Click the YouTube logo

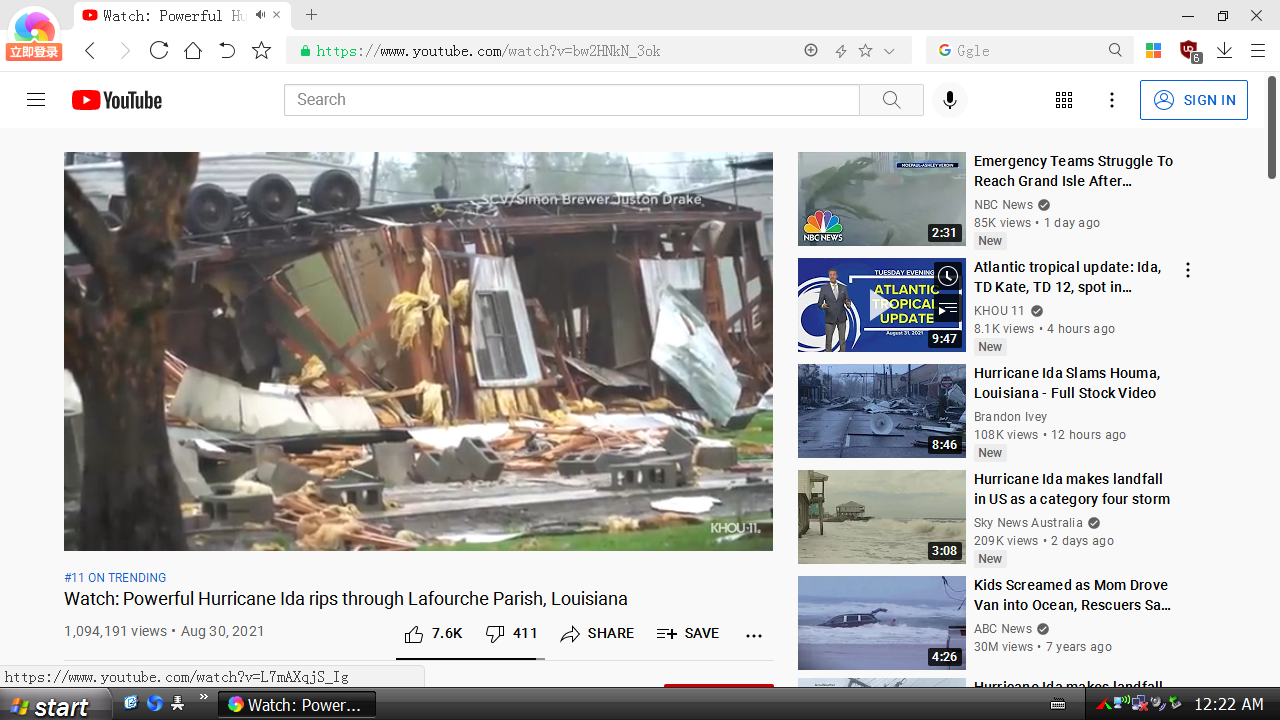click(x=116, y=100)
